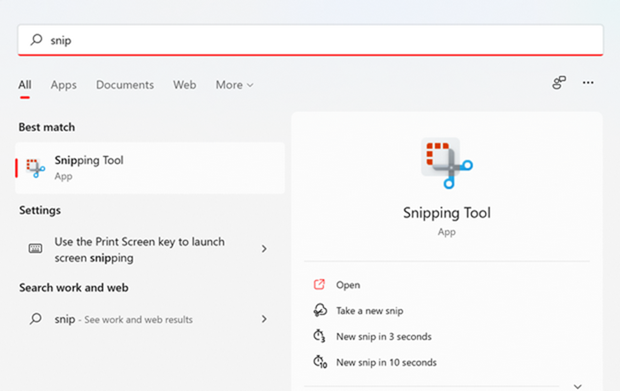Open the More dropdown filter
The height and width of the screenshot is (391, 620).
click(234, 85)
